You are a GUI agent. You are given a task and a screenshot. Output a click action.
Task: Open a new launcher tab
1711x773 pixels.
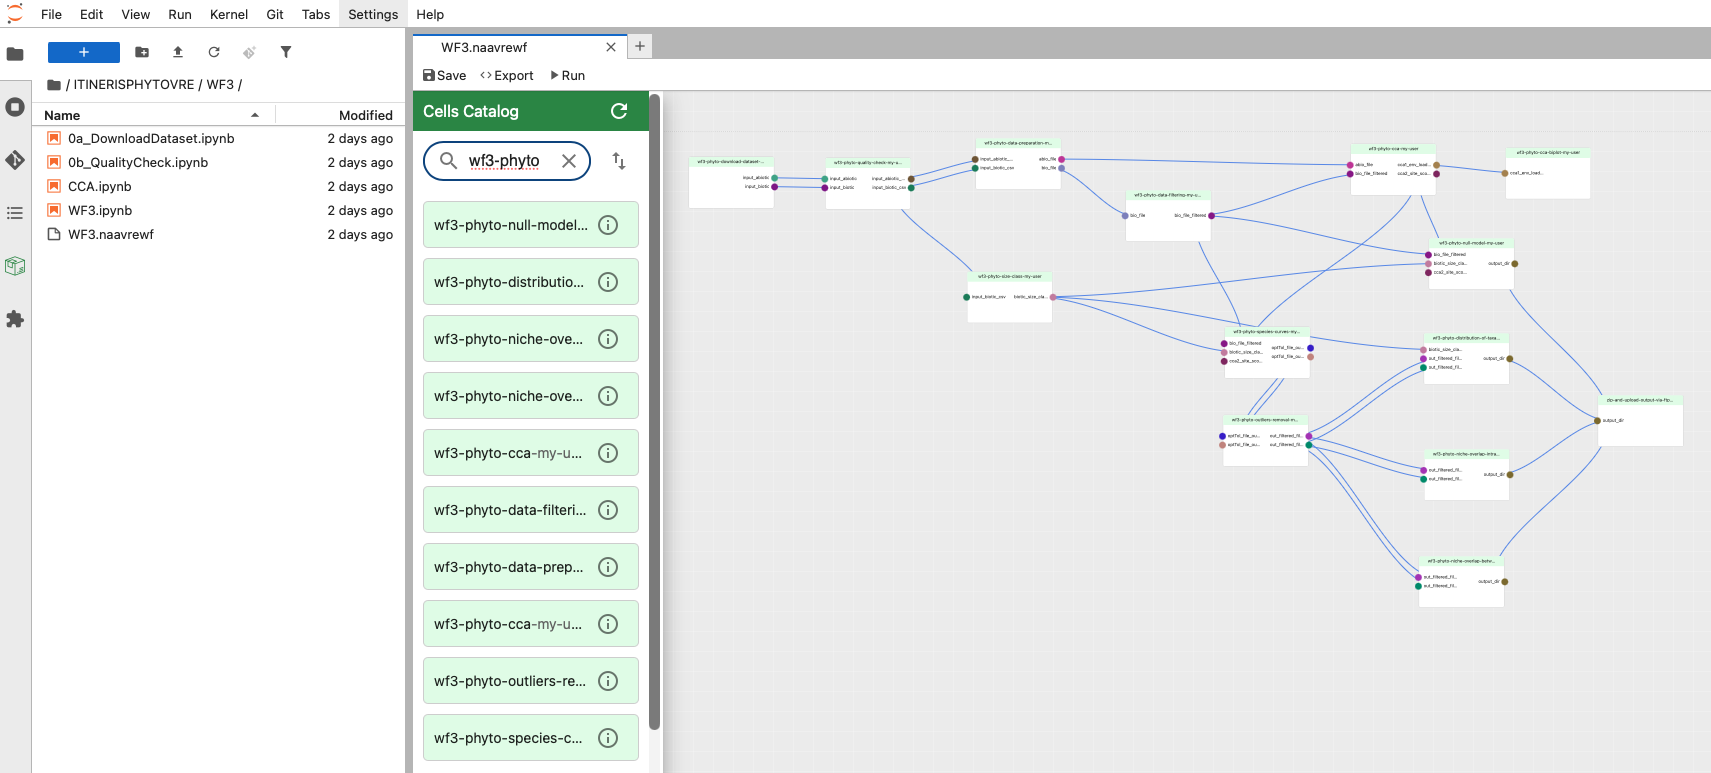coord(640,46)
